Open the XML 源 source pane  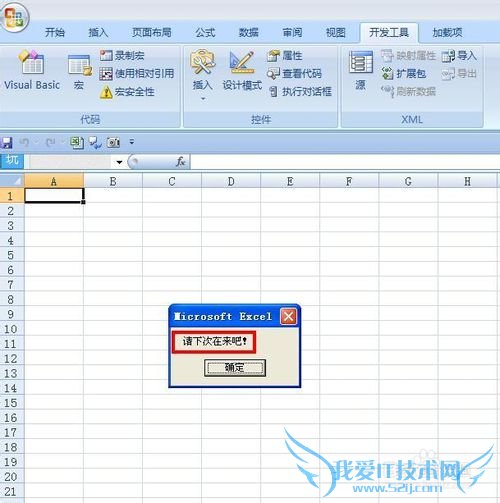[360, 71]
